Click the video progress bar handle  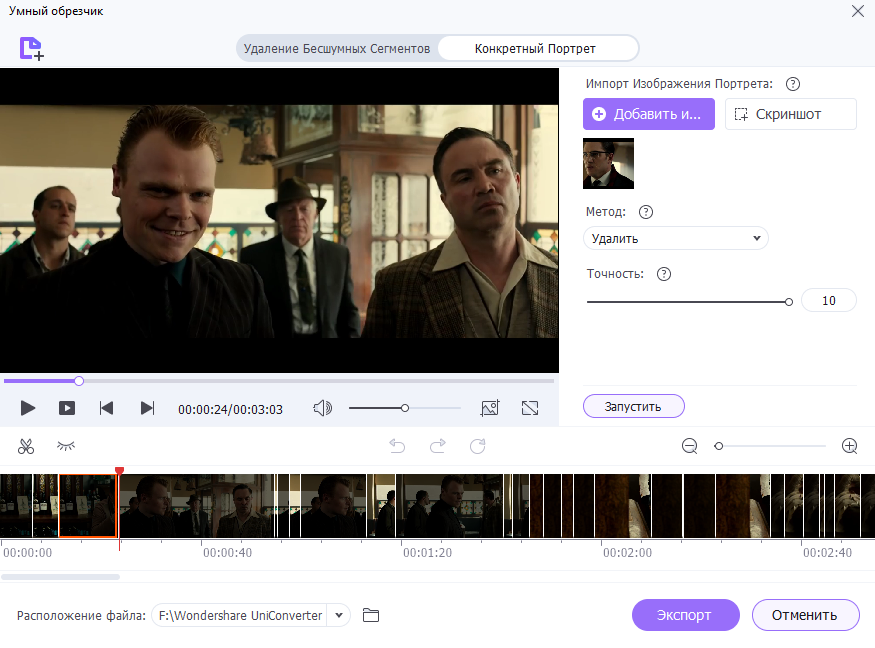pyautogui.click(x=79, y=381)
